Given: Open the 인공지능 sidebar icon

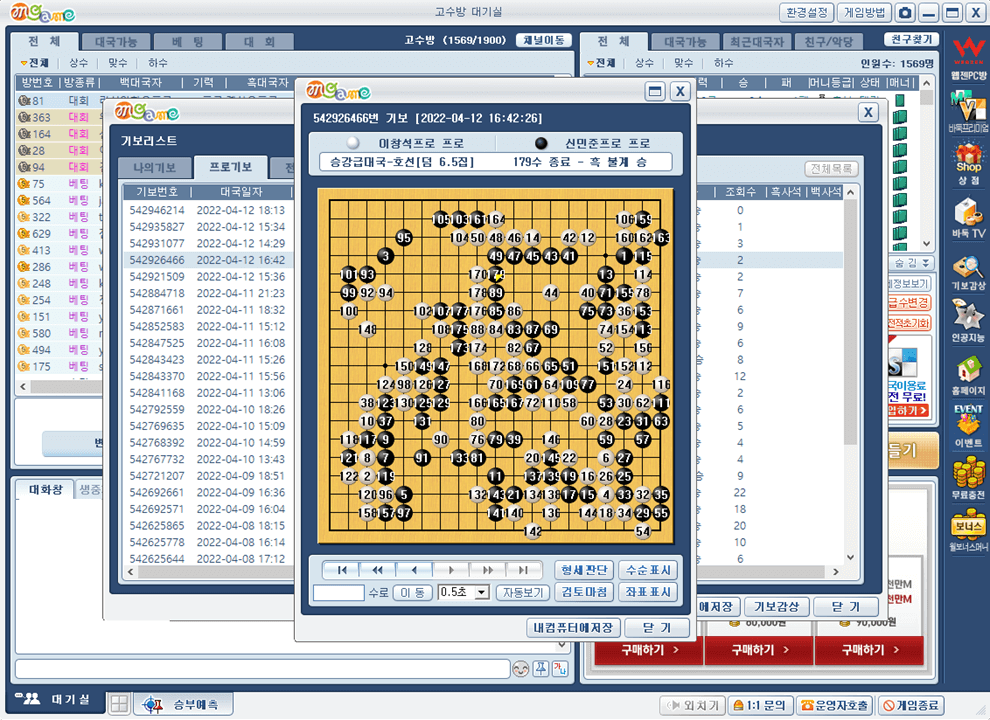Looking at the screenshot, I should point(969,321).
